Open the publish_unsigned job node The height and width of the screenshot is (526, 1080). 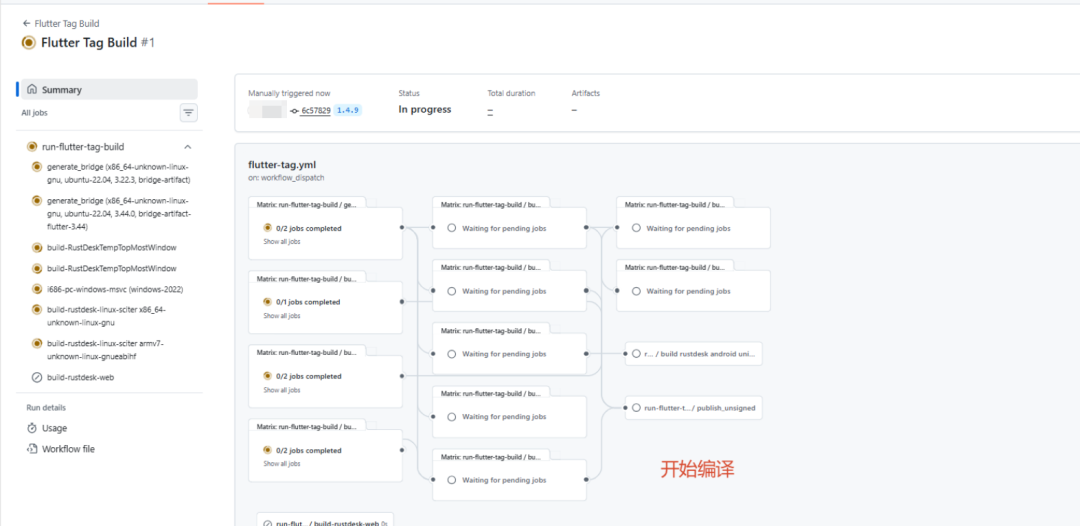click(694, 408)
